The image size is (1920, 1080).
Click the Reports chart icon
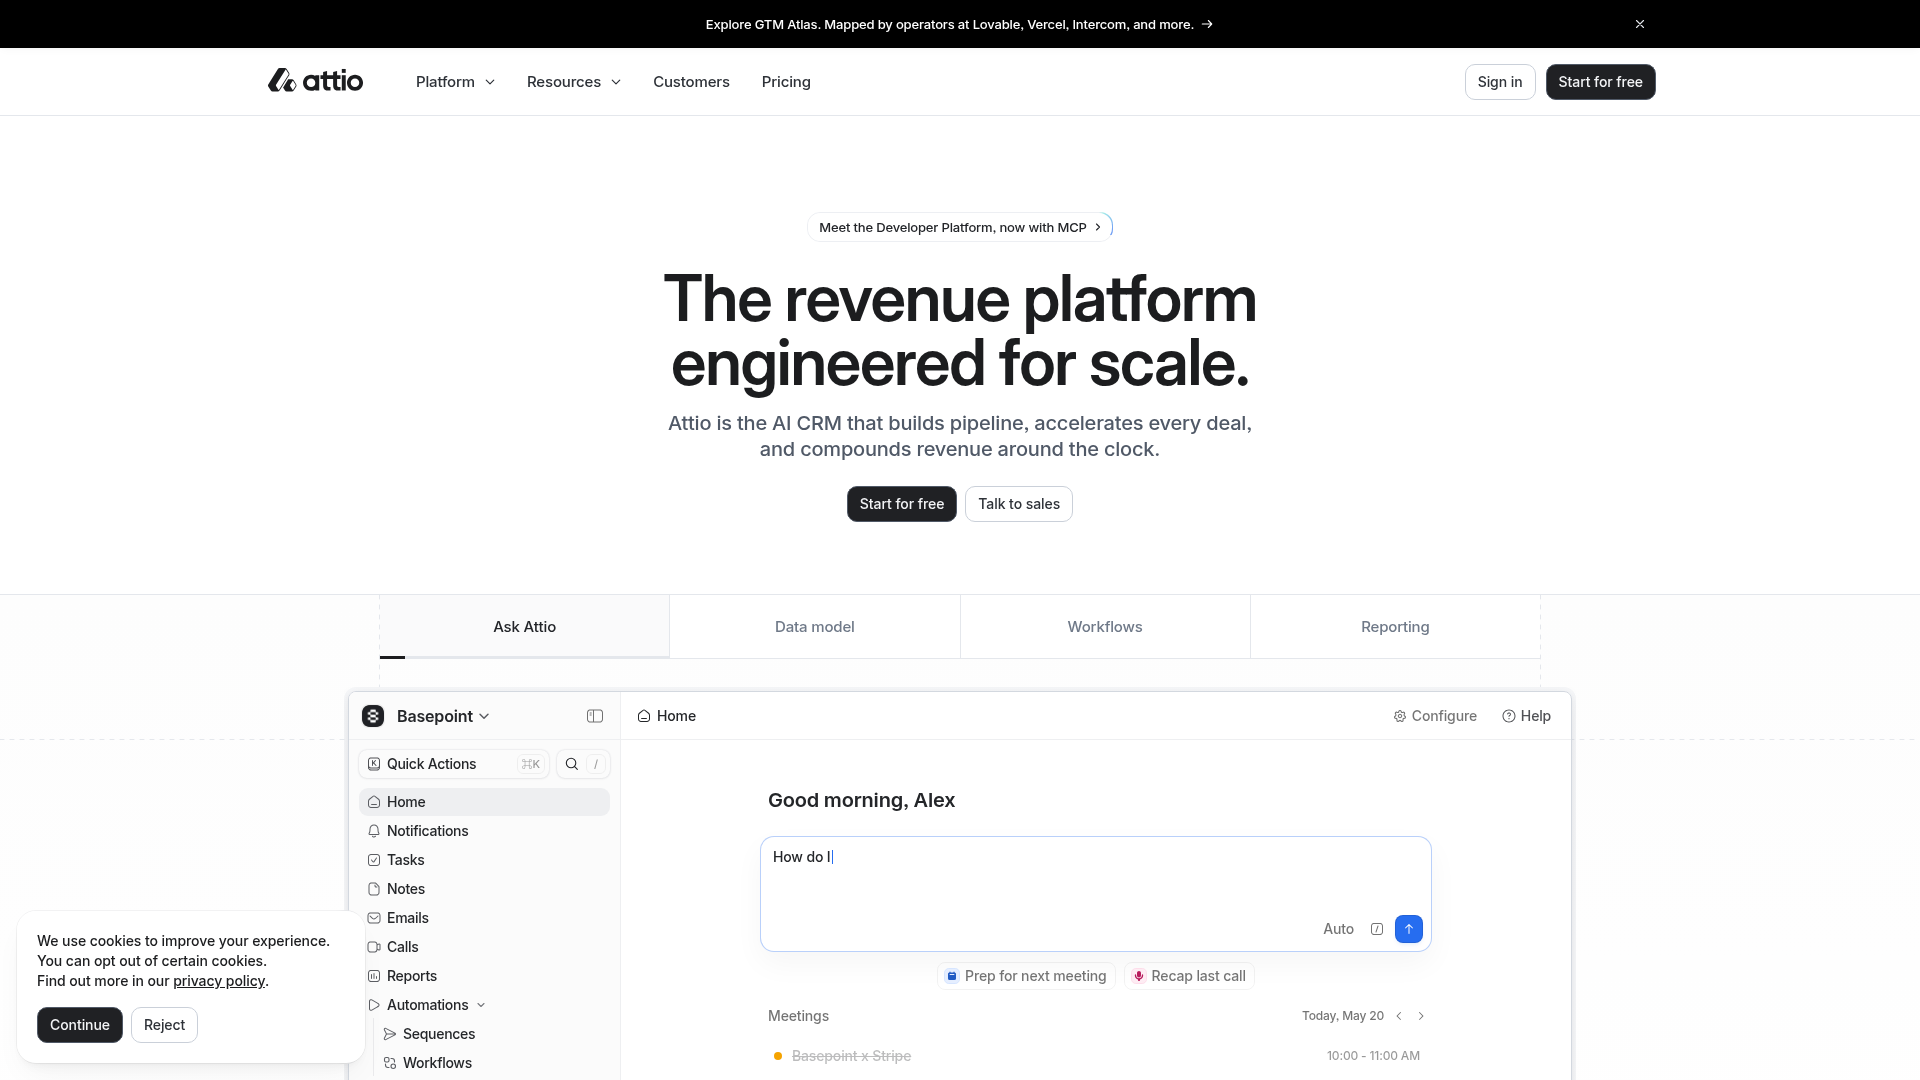pyautogui.click(x=374, y=976)
